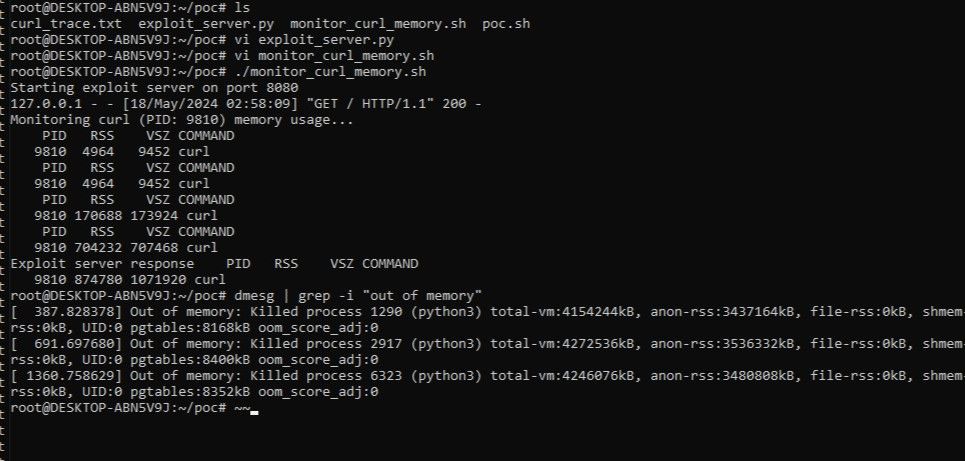Click the OOM line for killed process 2917
This screenshot has height=461, width=965.
tap(480, 344)
